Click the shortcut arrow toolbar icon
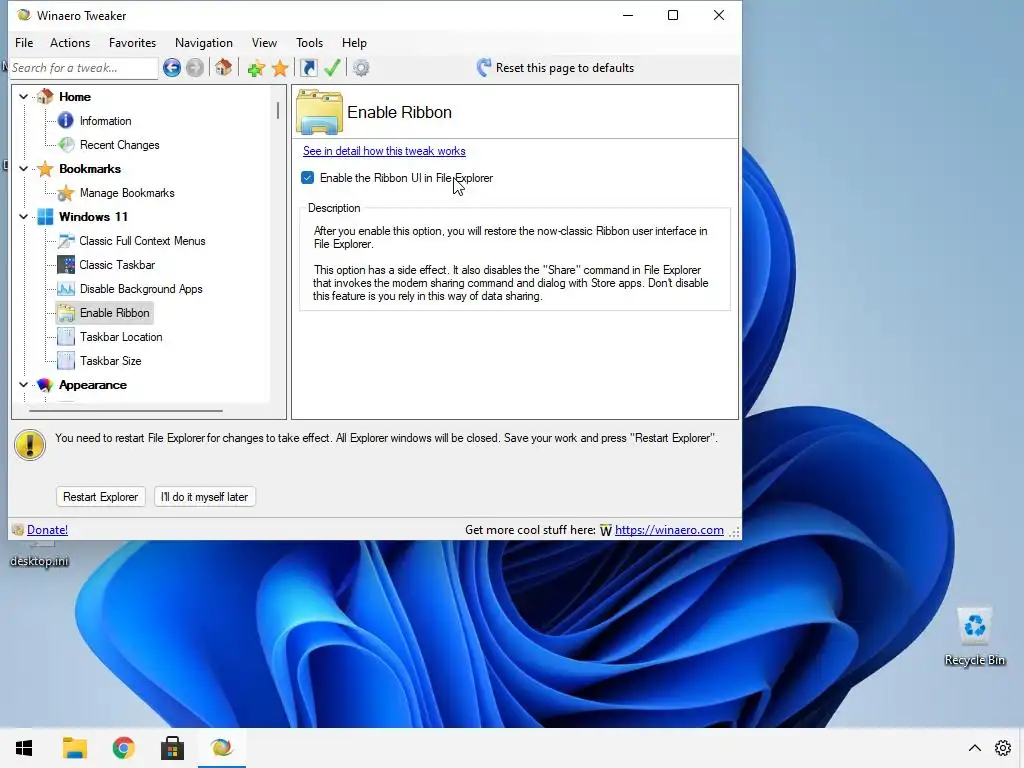 [x=309, y=67]
